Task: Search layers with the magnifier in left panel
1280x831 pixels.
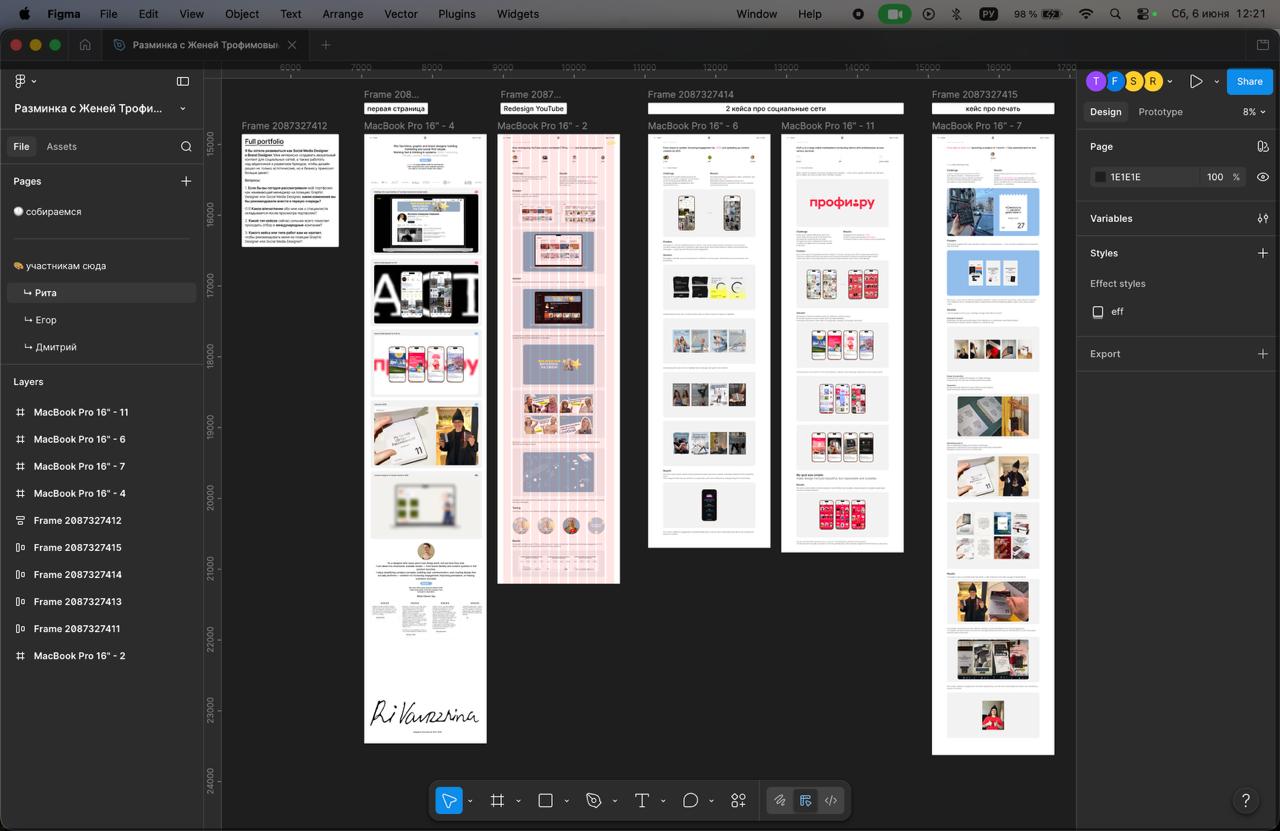Action: 186,146
